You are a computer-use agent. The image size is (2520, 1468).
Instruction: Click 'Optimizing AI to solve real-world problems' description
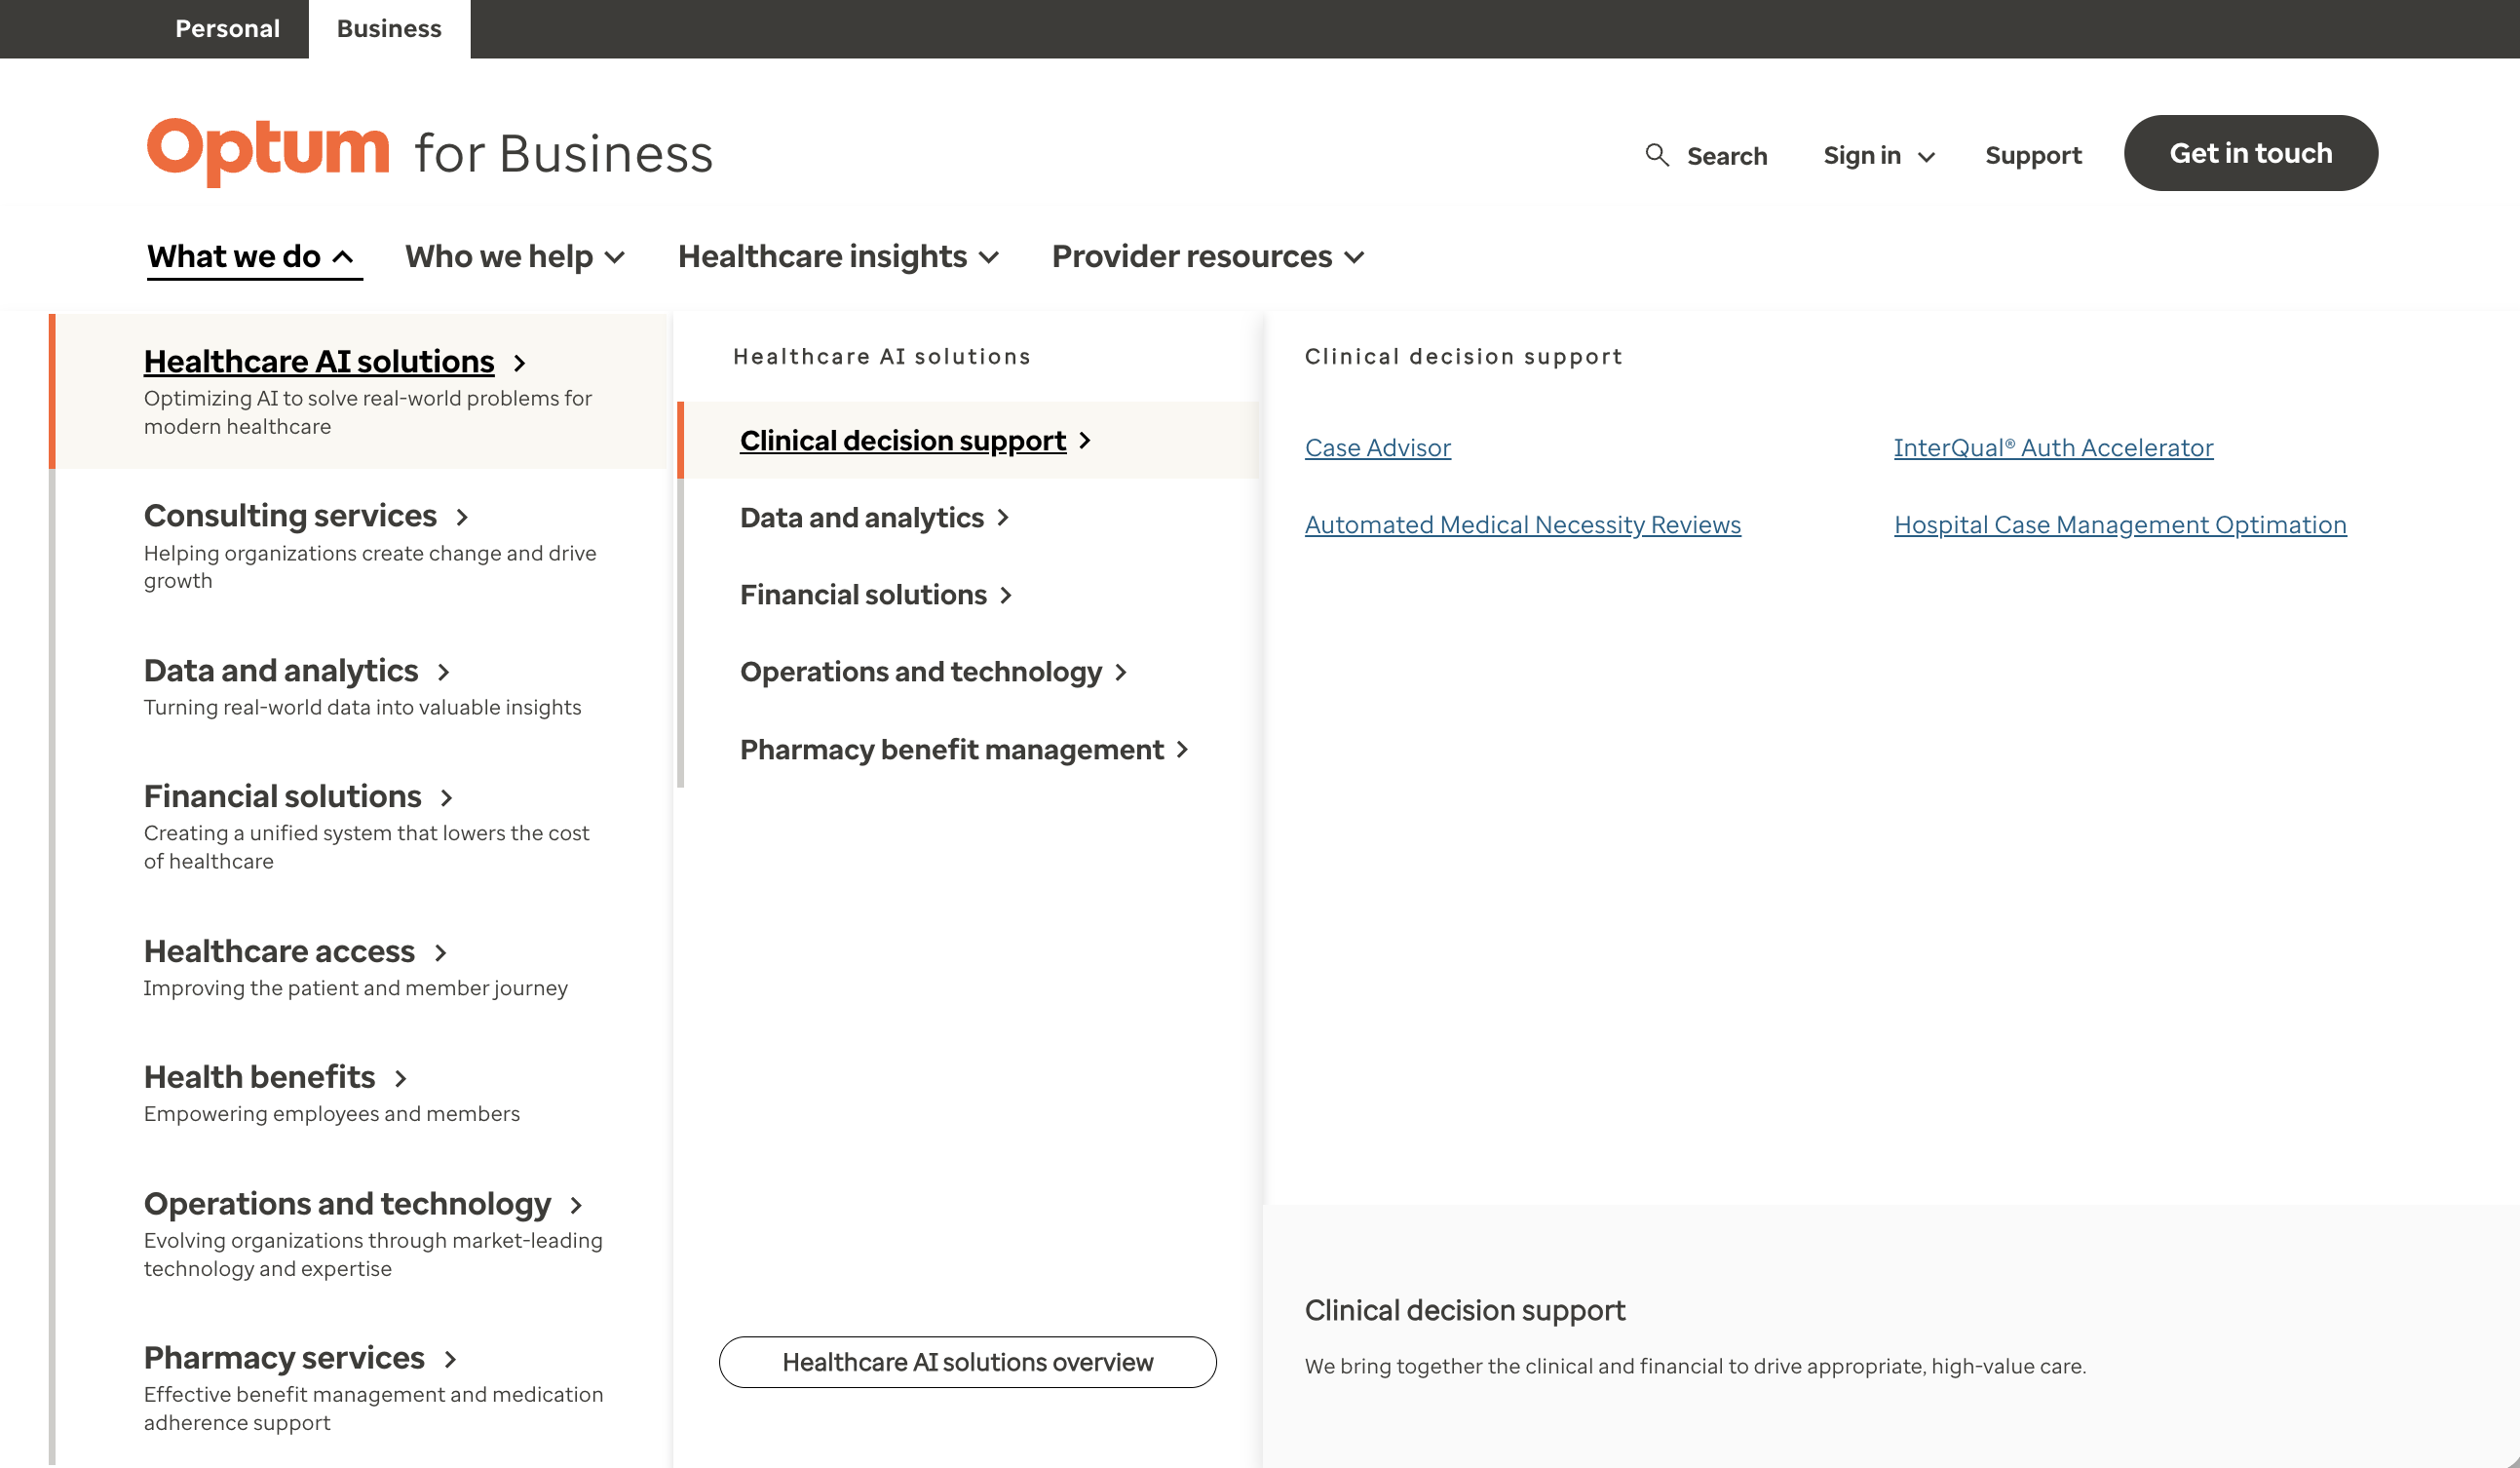click(x=368, y=412)
